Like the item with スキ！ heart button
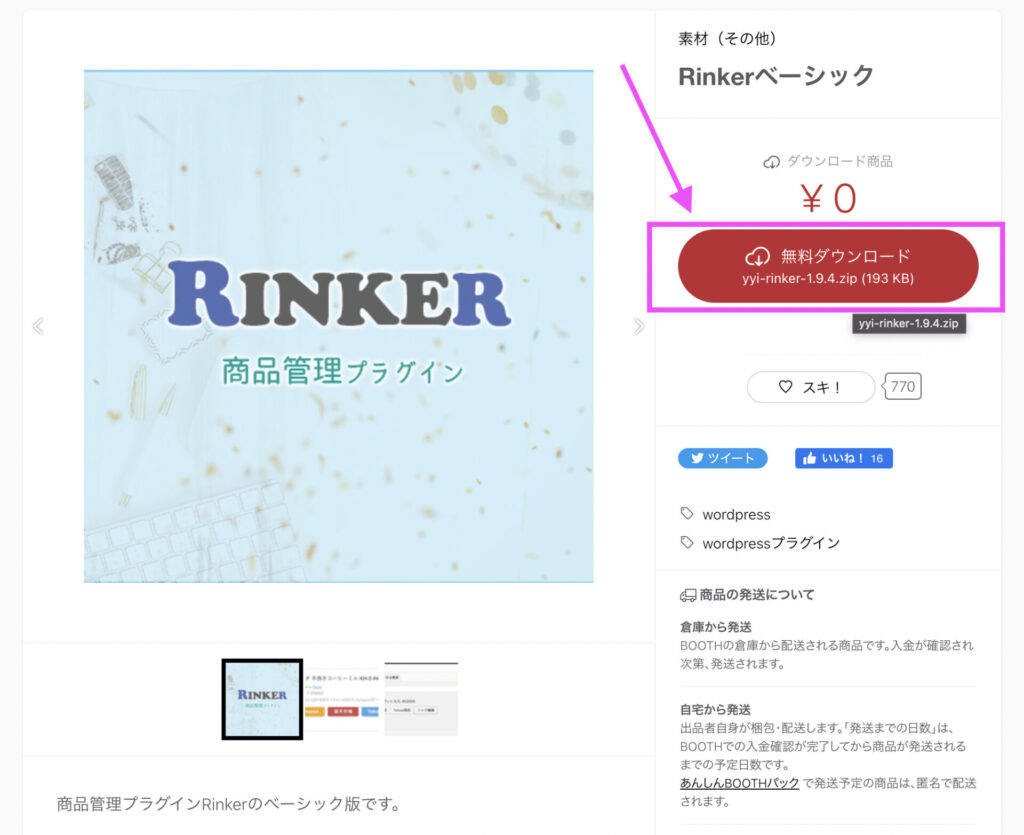The image size is (1024, 835). click(x=810, y=387)
